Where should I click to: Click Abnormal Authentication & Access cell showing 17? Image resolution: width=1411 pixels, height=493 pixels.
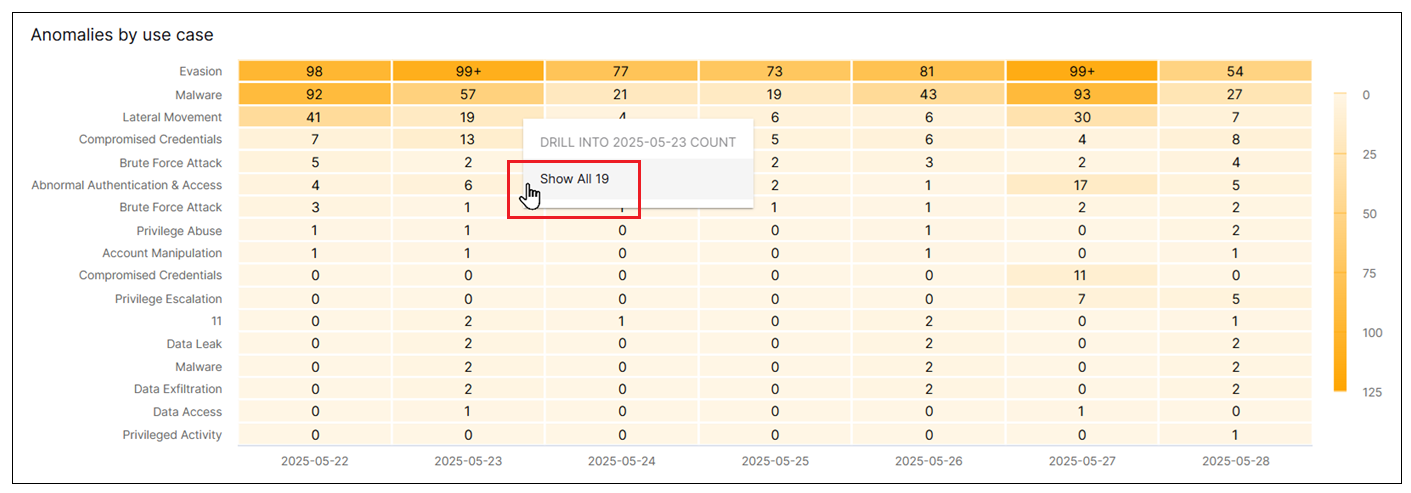pos(1082,185)
